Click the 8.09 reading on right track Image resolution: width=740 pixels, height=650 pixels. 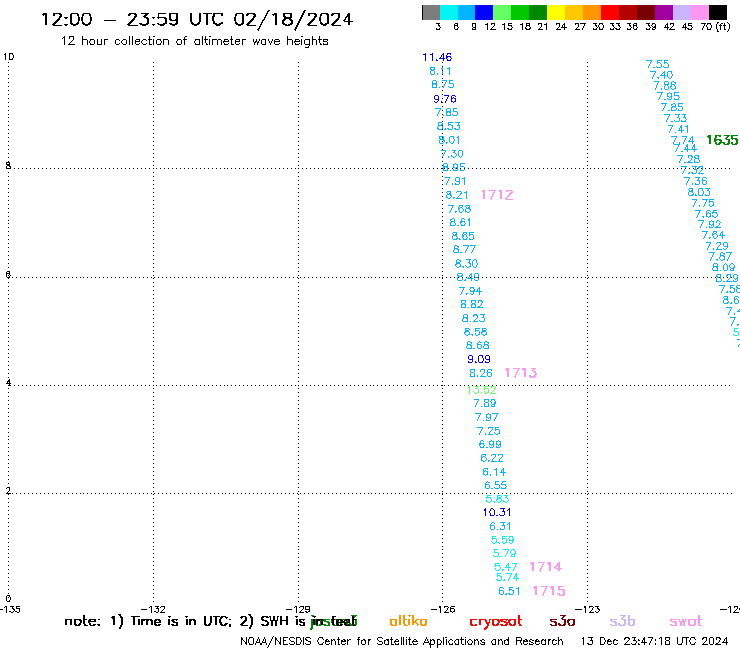(x=723, y=267)
